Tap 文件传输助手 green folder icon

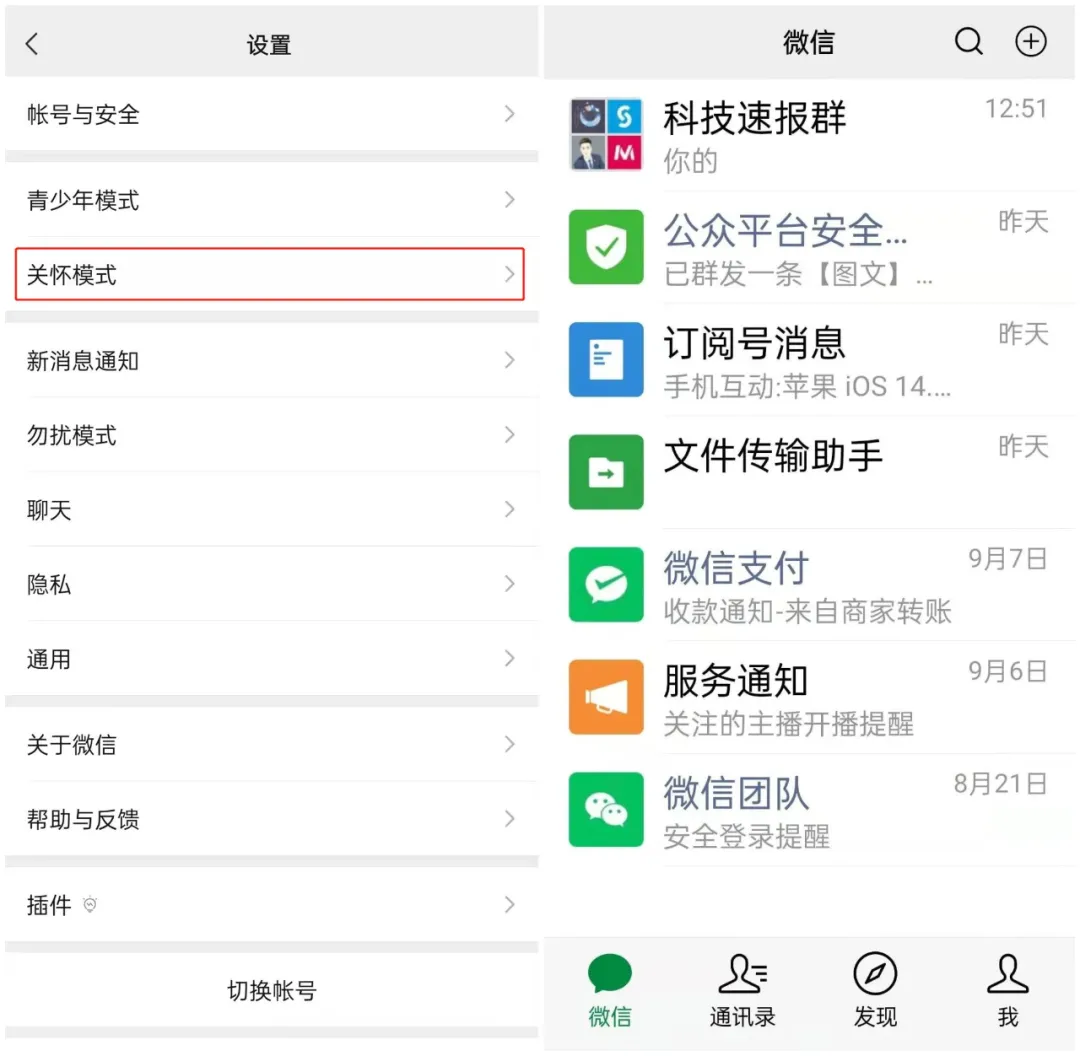click(606, 472)
